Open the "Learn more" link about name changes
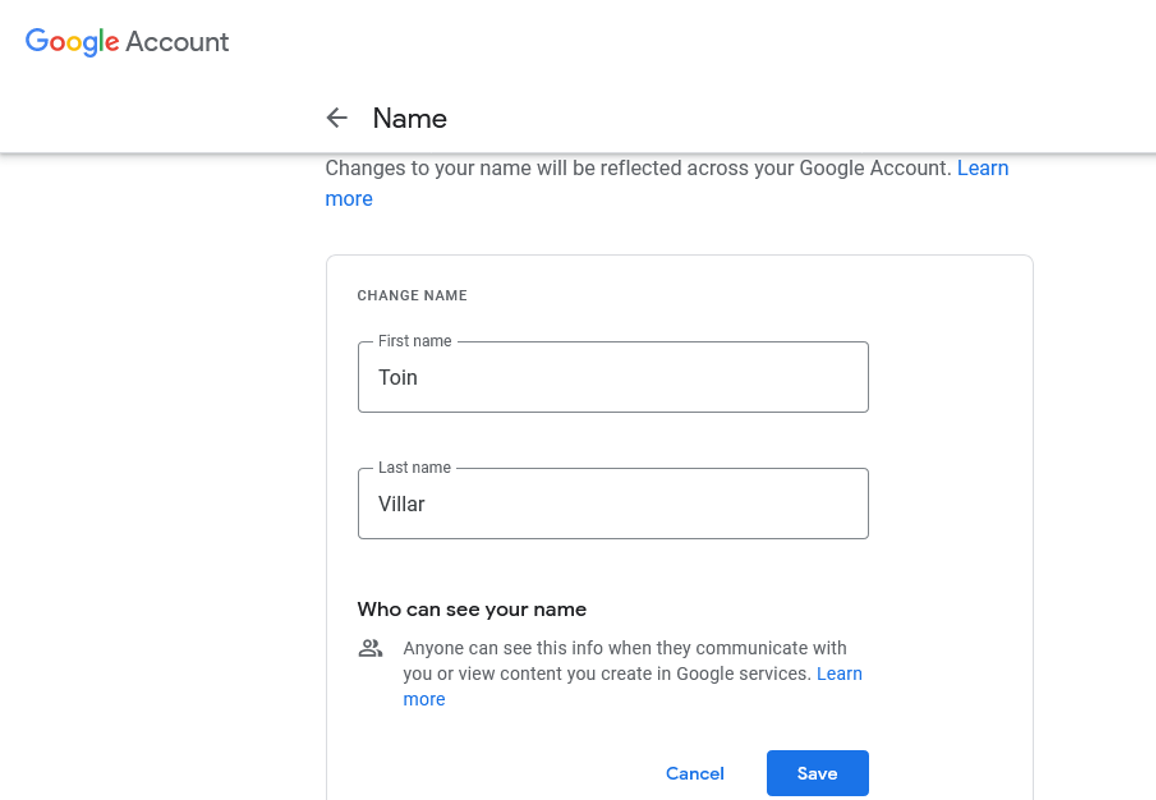The height and width of the screenshot is (800, 1156). (x=983, y=168)
